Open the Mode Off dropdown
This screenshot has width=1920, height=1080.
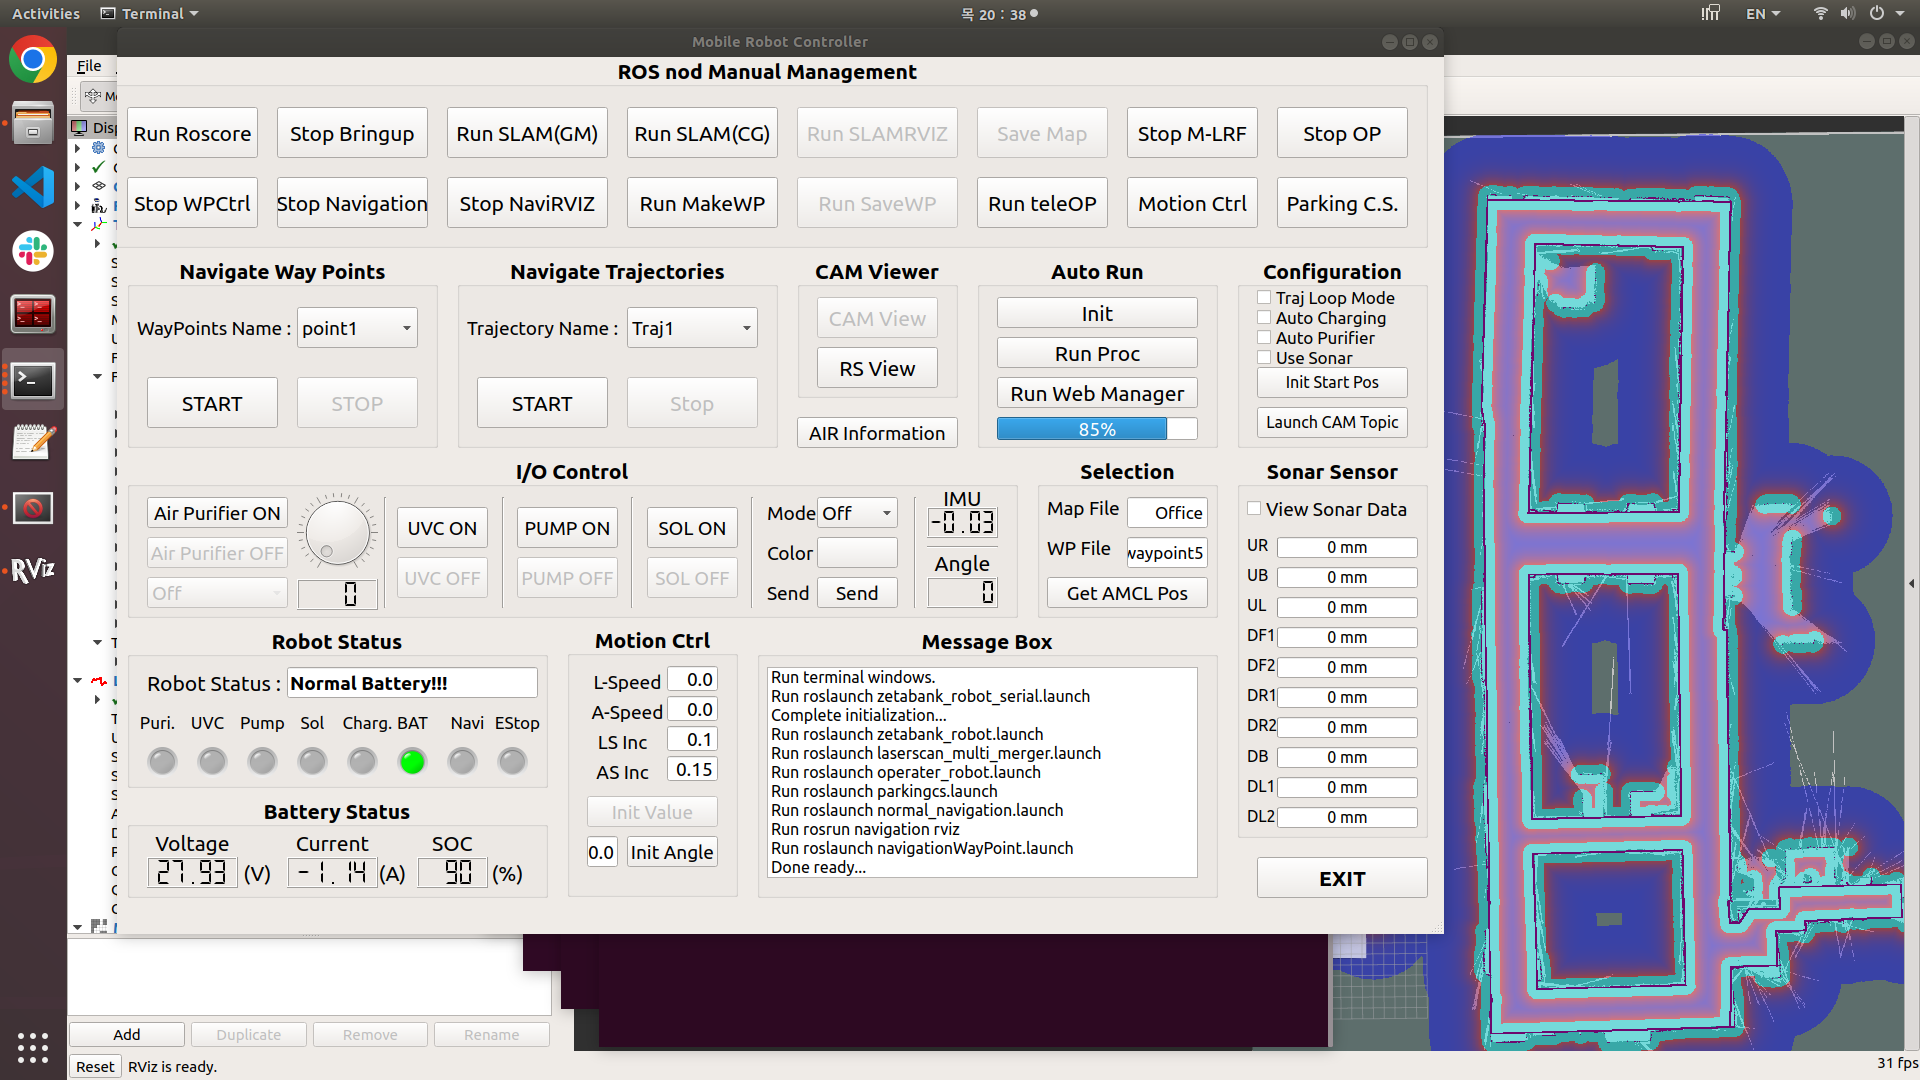coord(857,513)
